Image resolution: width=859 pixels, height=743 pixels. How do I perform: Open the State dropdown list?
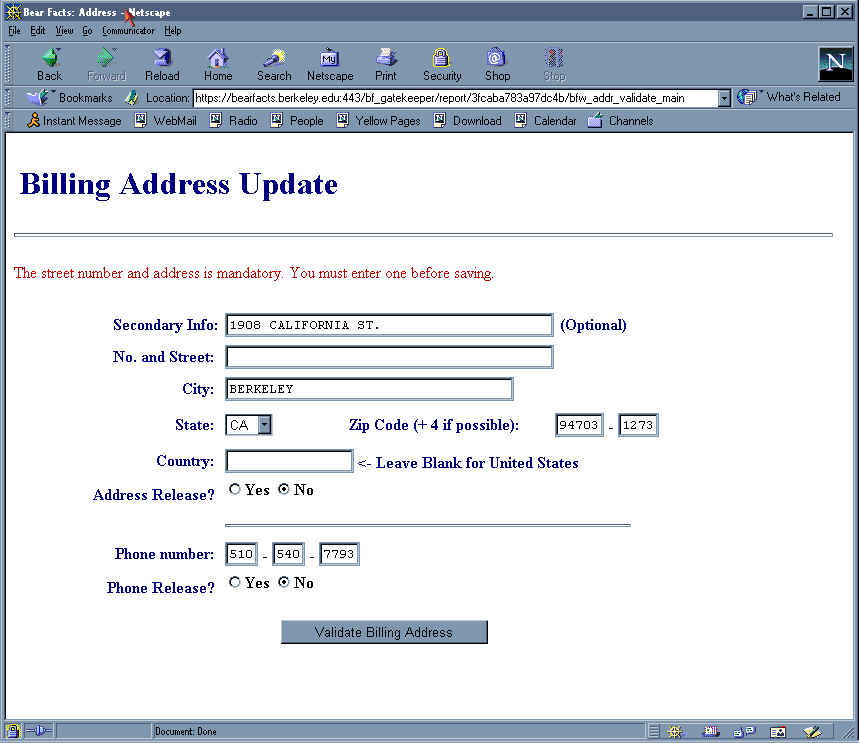(264, 425)
